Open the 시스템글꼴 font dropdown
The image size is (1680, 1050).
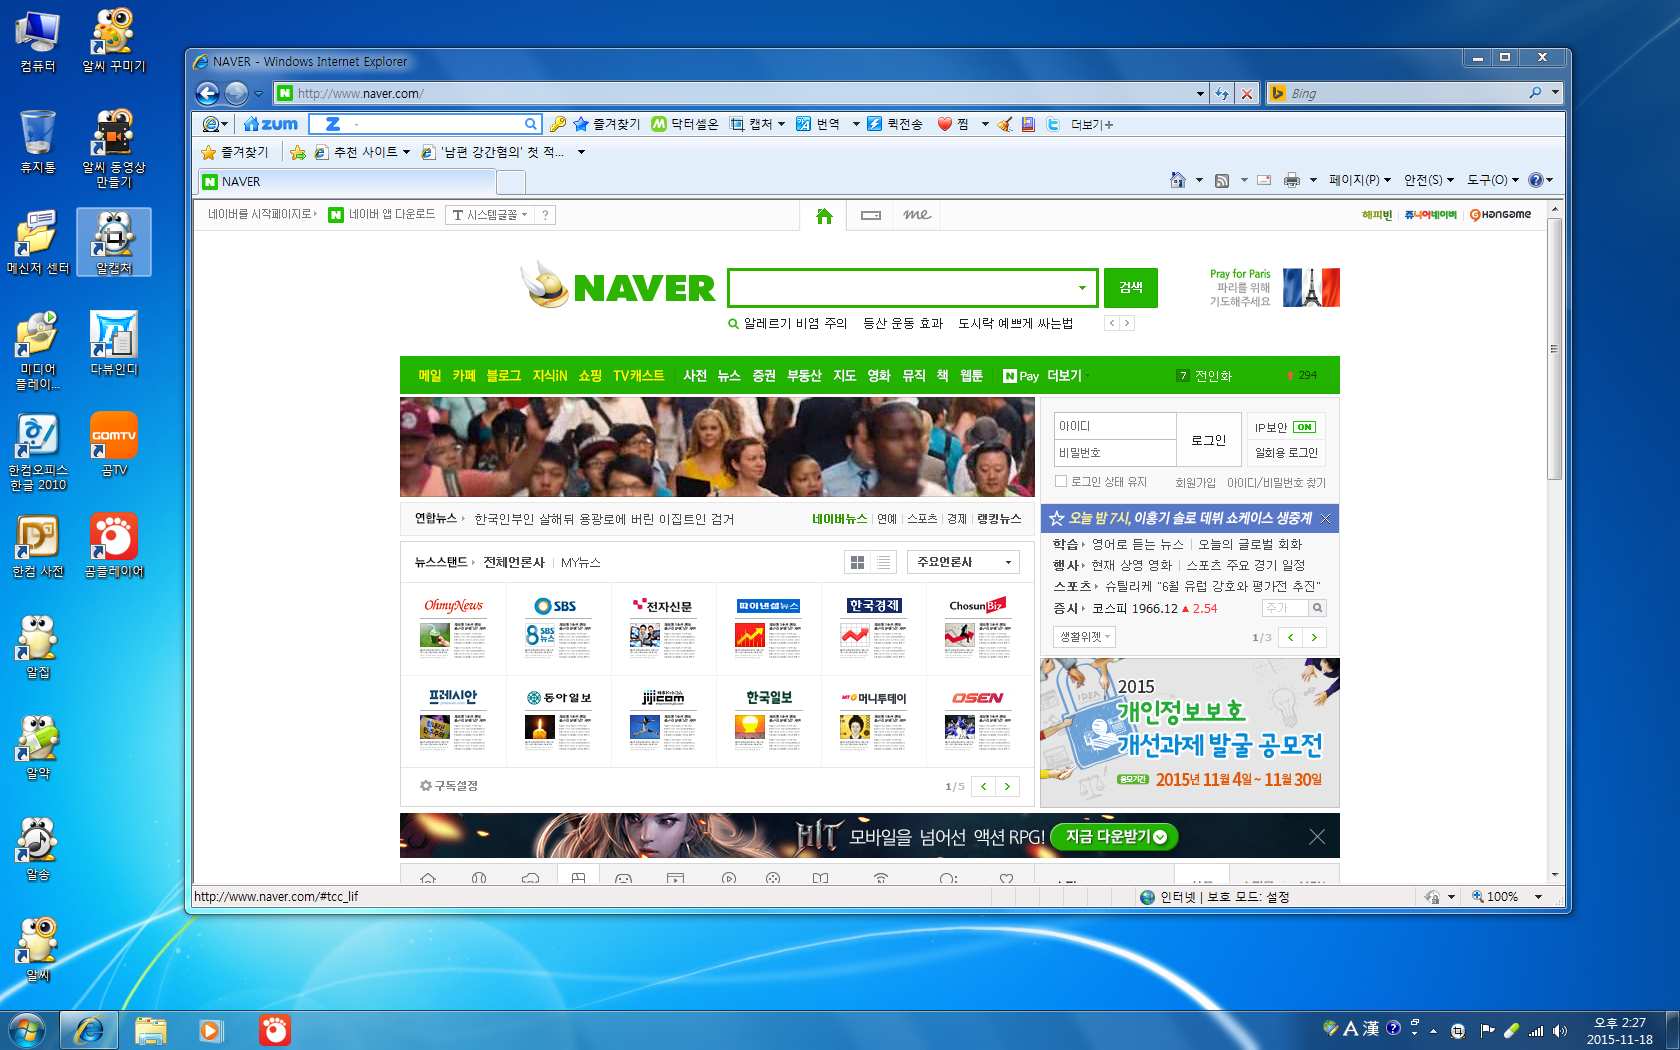coord(490,215)
